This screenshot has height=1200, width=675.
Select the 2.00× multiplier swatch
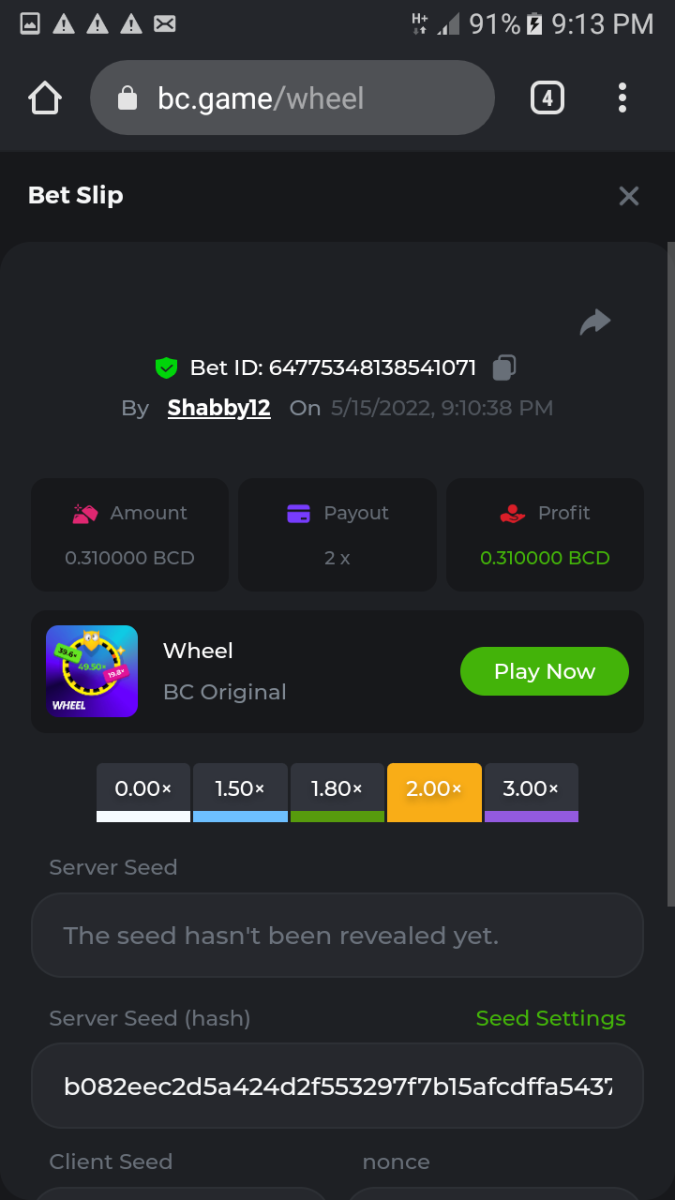pos(434,791)
